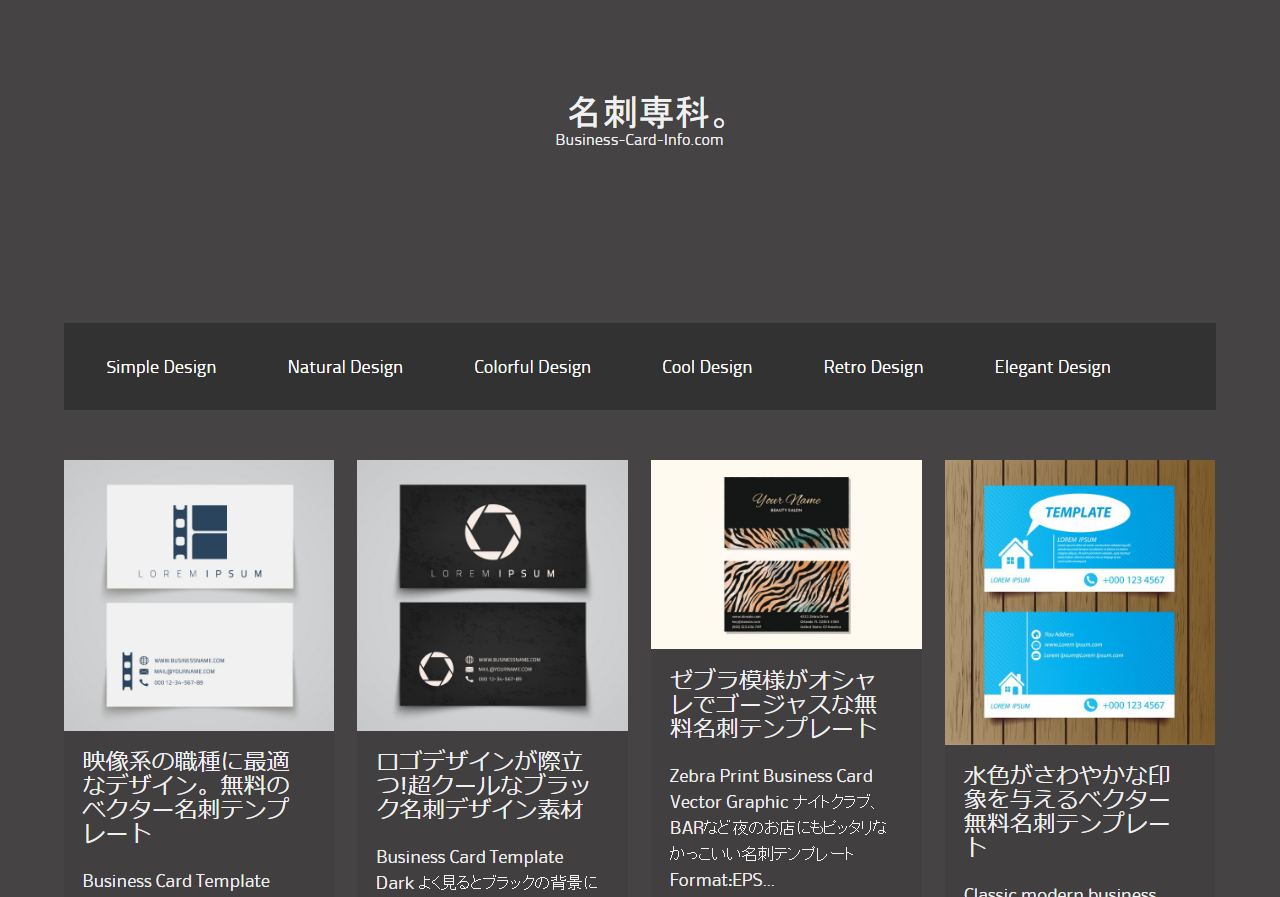This screenshot has width=1280, height=897.
Task: Click the Business-Card-Info.com subtitle text
Action: 639,140
